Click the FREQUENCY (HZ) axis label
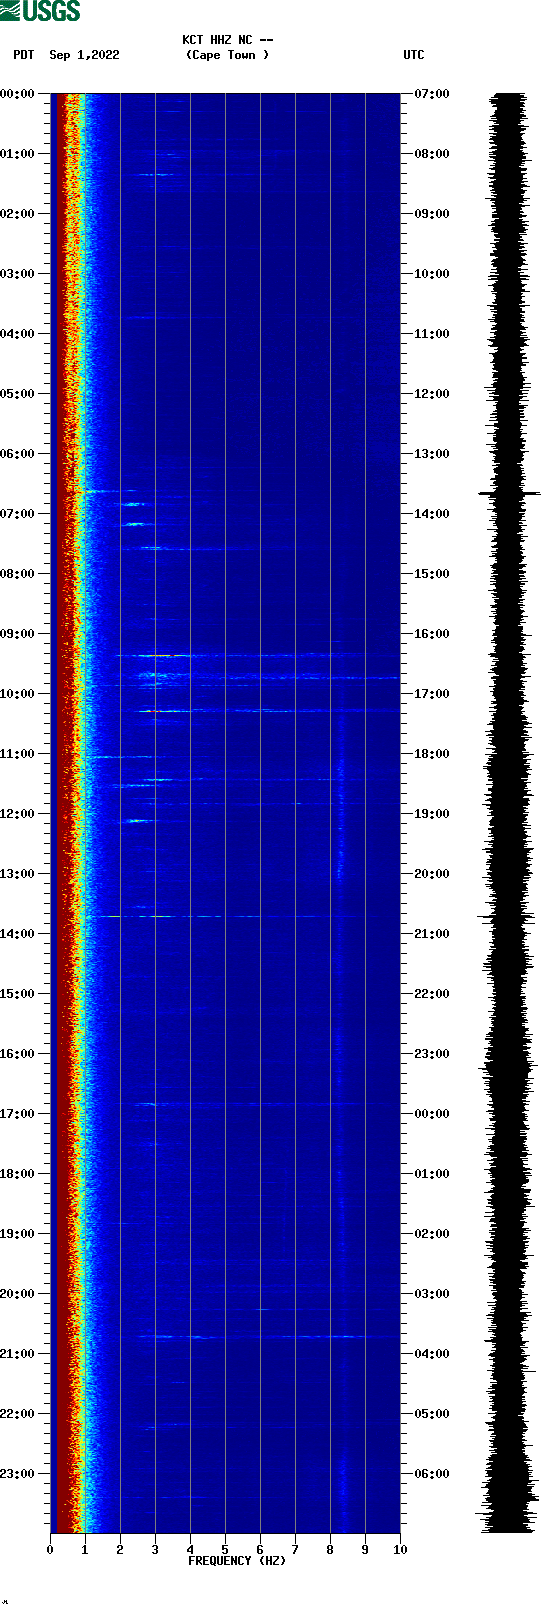The height and width of the screenshot is (1613, 552). pos(237,1561)
